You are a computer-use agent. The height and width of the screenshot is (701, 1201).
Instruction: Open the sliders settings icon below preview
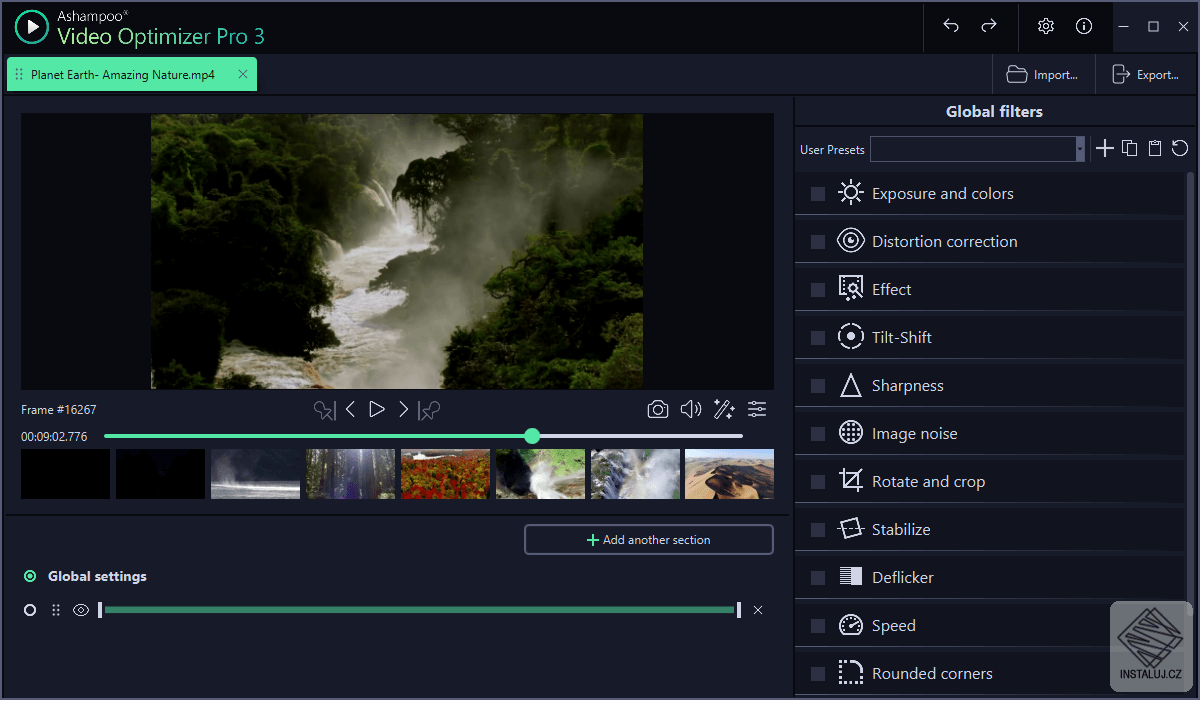pyautogui.click(x=757, y=409)
